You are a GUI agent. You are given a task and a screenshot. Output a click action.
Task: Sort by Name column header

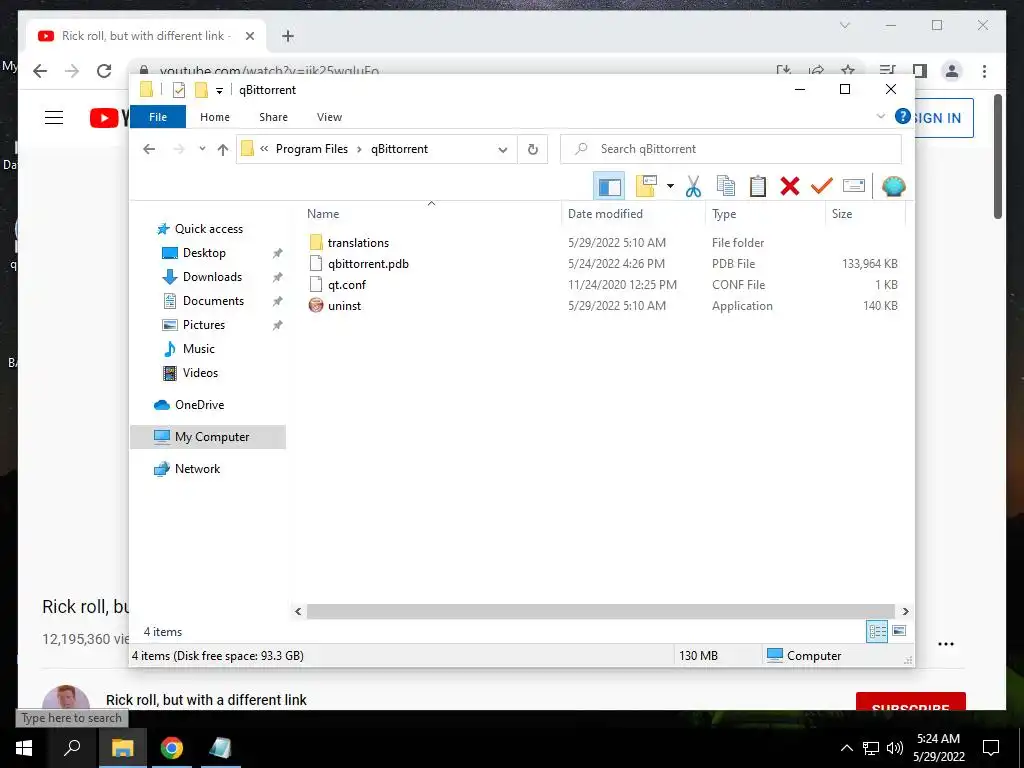[x=323, y=214]
